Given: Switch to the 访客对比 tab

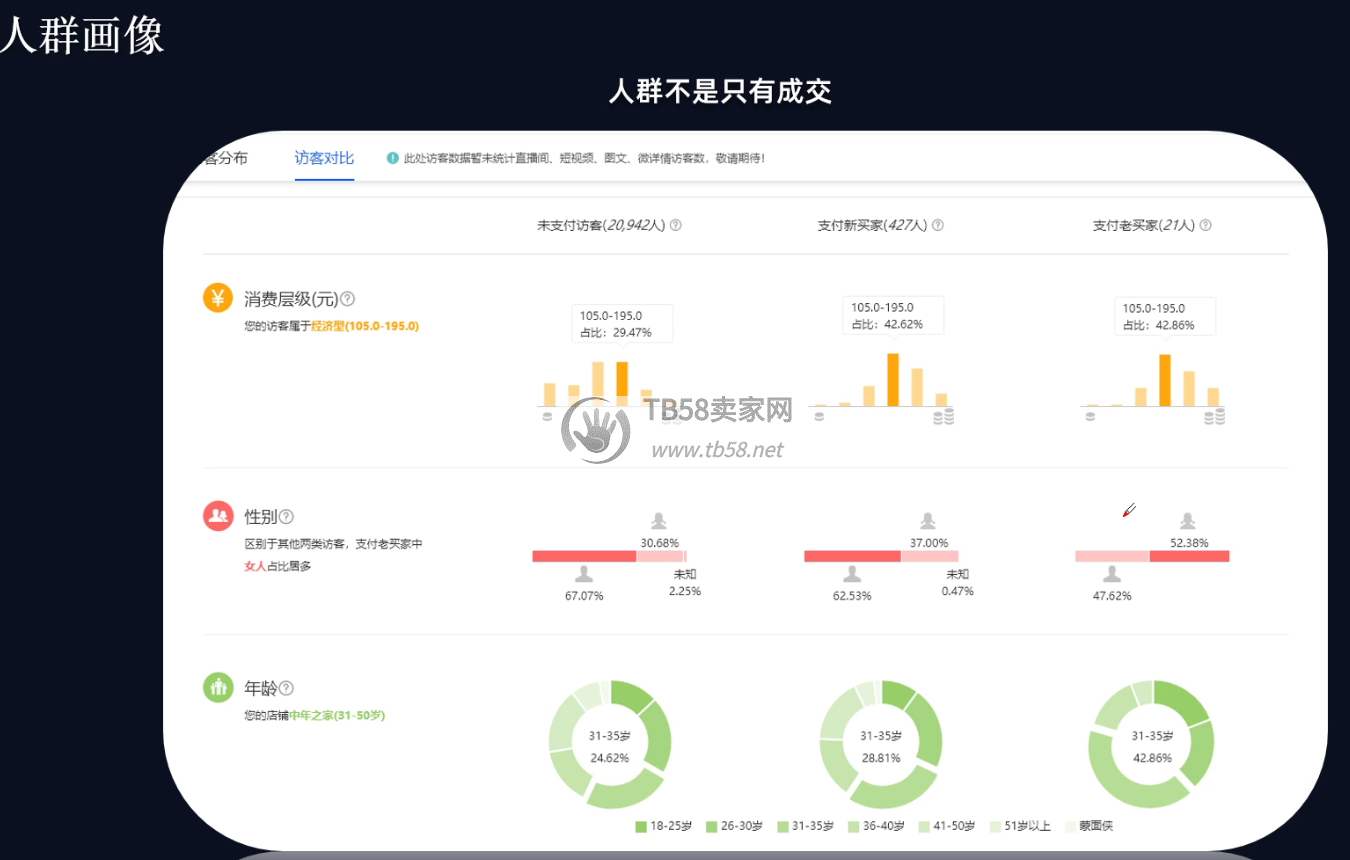Looking at the screenshot, I should click(x=324, y=158).
